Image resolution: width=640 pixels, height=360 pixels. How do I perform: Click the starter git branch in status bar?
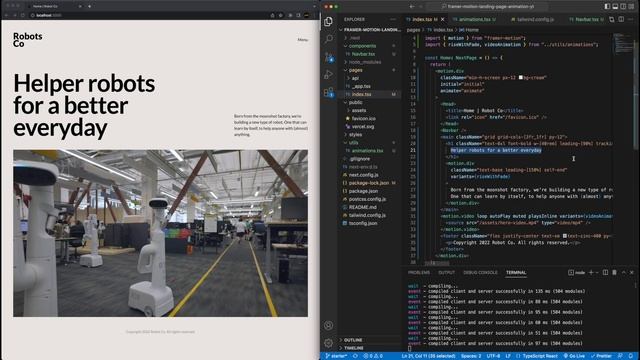coord(336,356)
